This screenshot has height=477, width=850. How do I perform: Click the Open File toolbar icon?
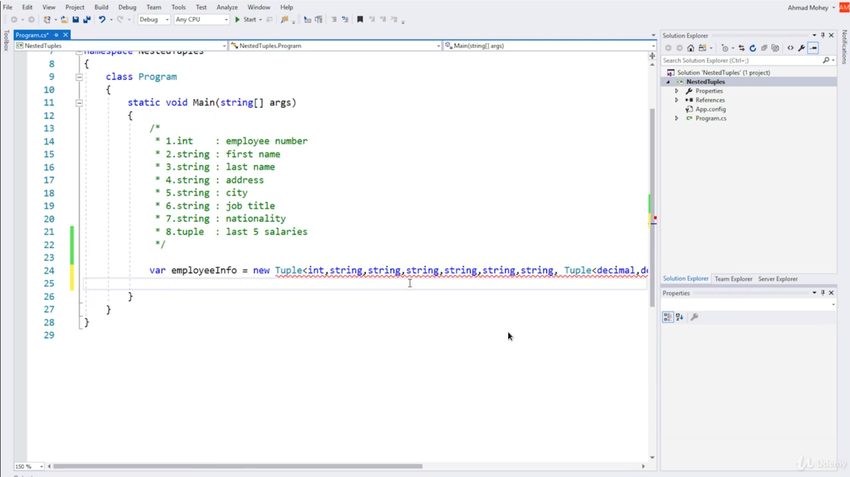64,20
